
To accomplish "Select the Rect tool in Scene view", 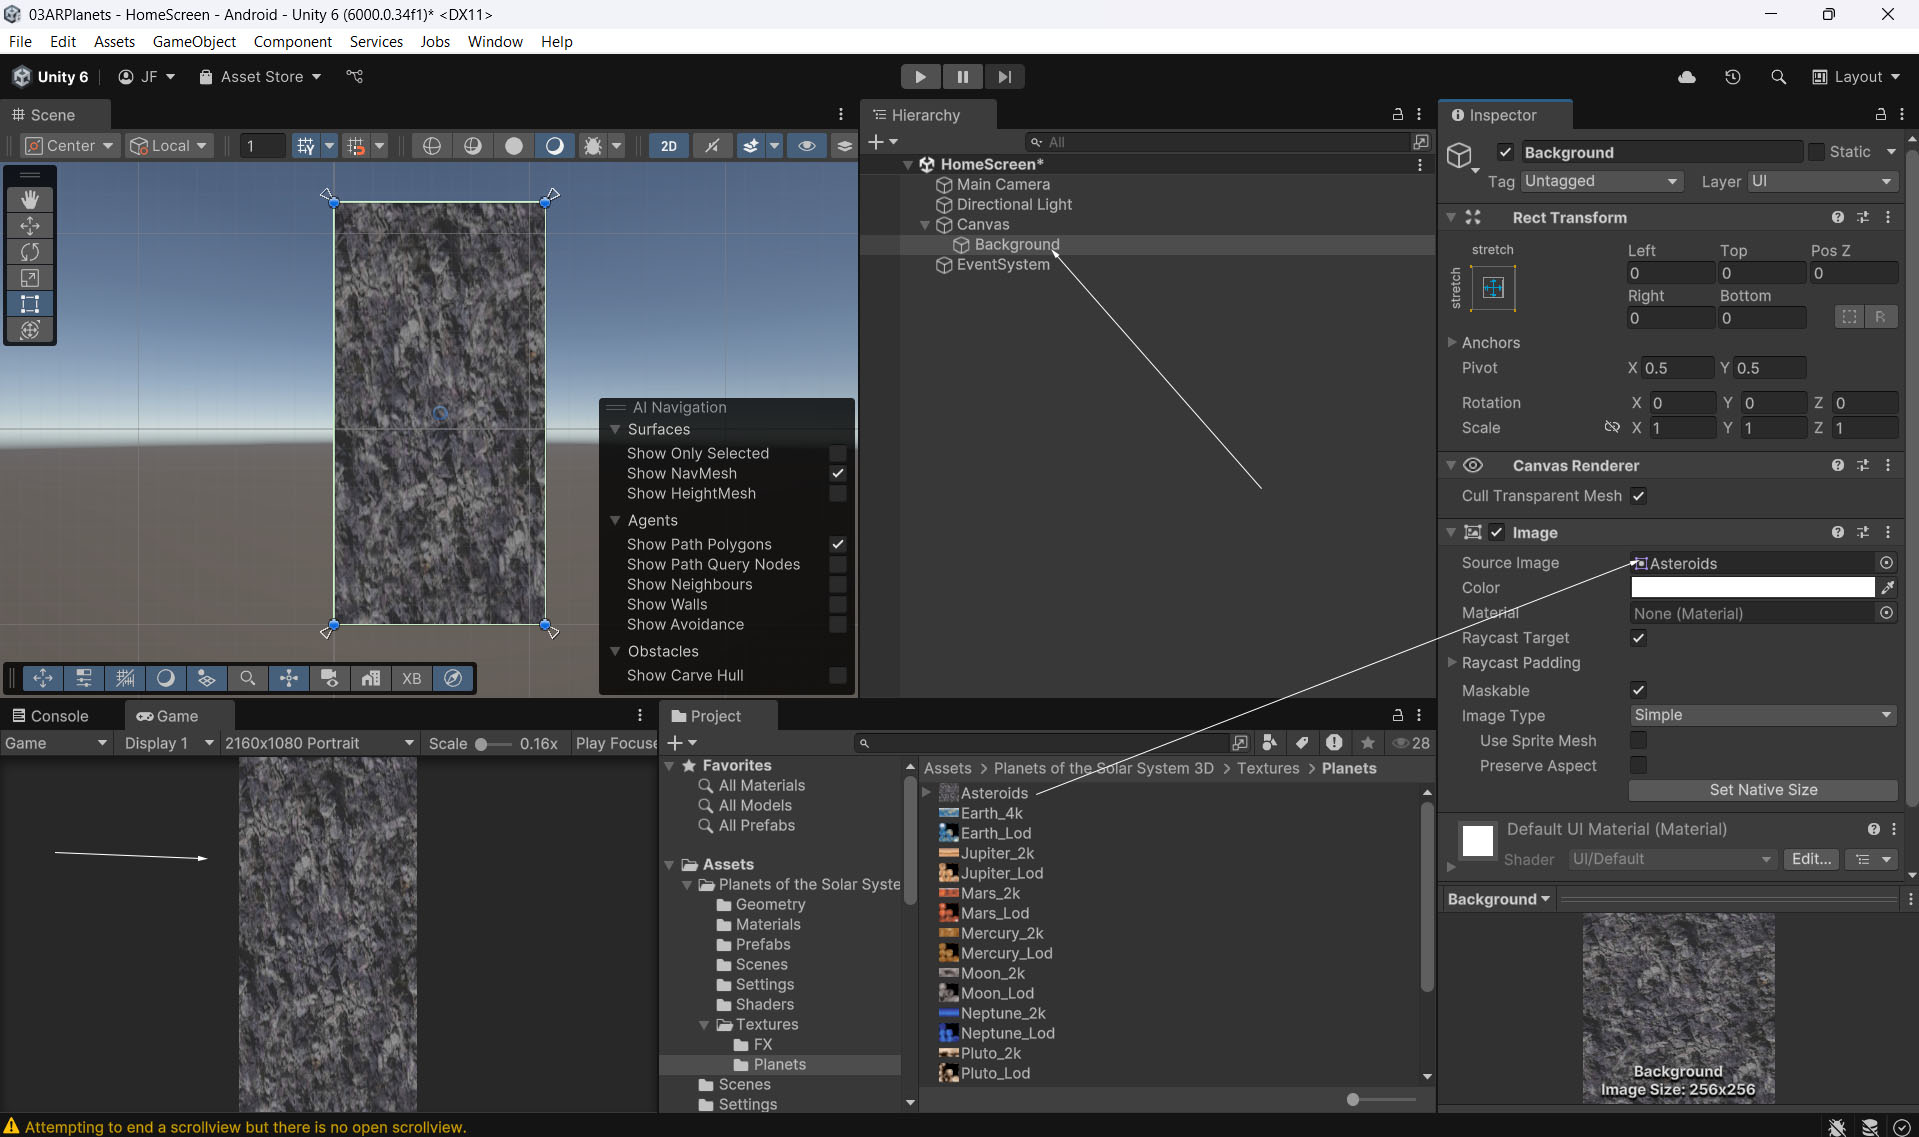I will click(30, 304).
